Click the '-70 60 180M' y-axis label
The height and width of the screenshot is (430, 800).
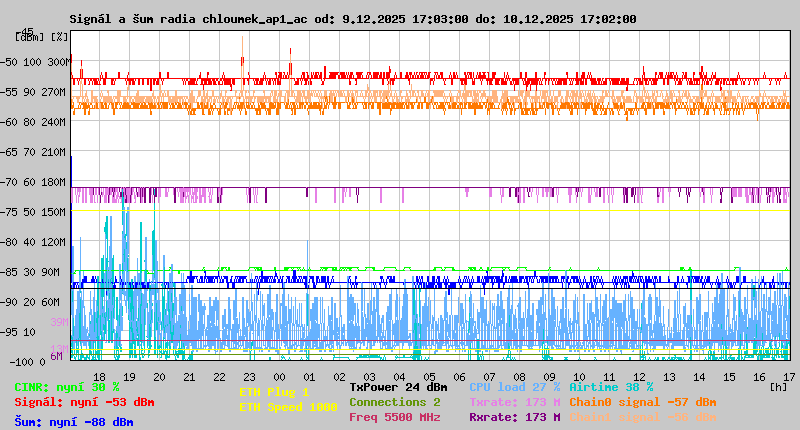[x=33, y=182]
